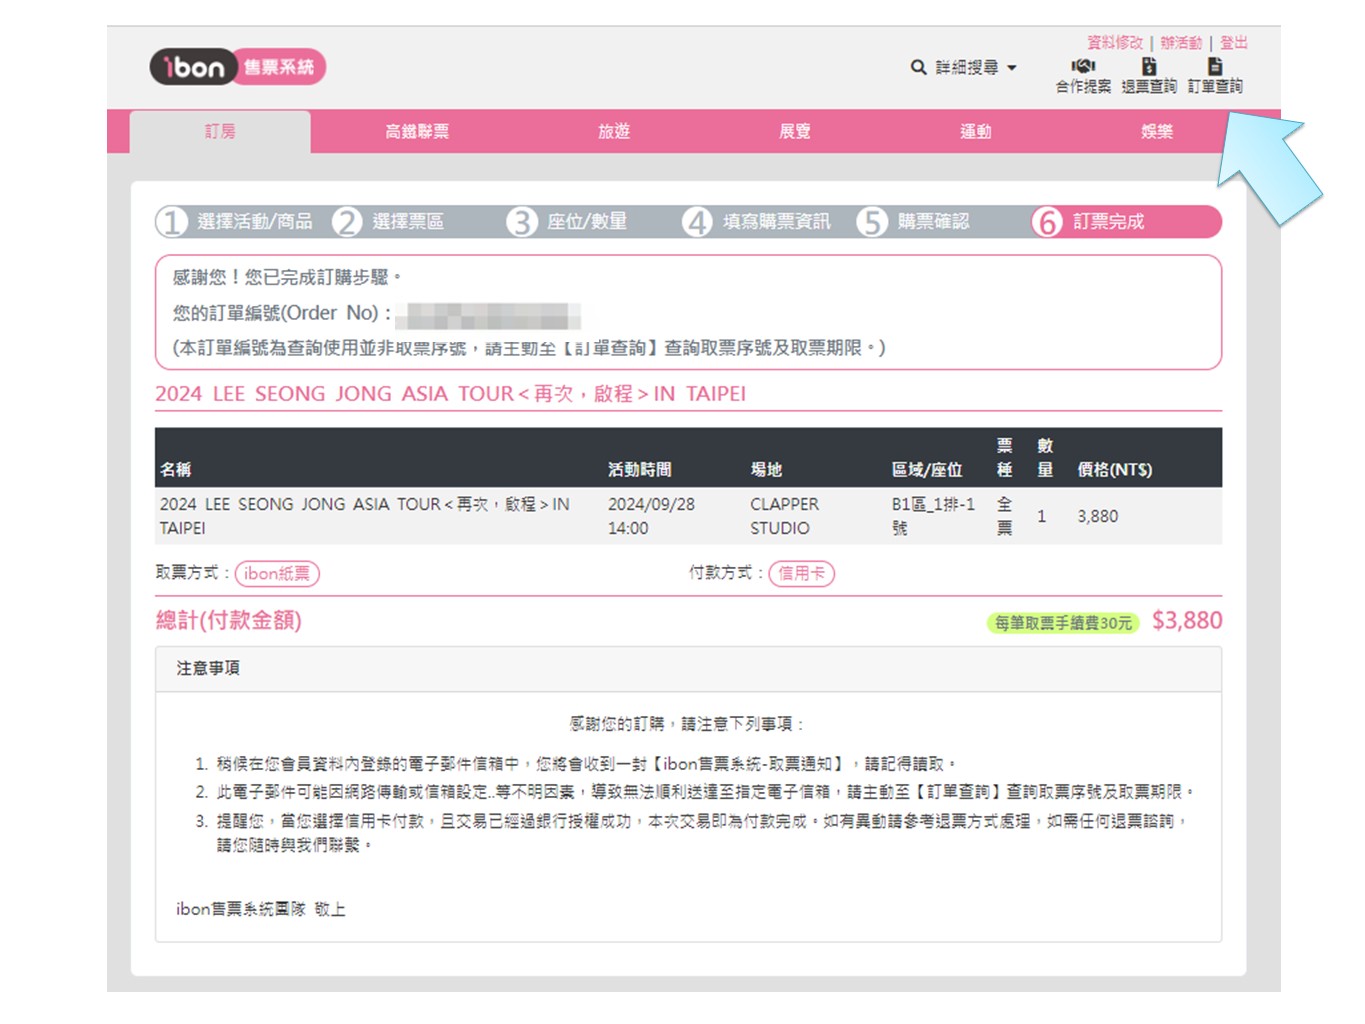
Task: Click the 您的訂單編號(Order No) label
Action: pos(282,313)
